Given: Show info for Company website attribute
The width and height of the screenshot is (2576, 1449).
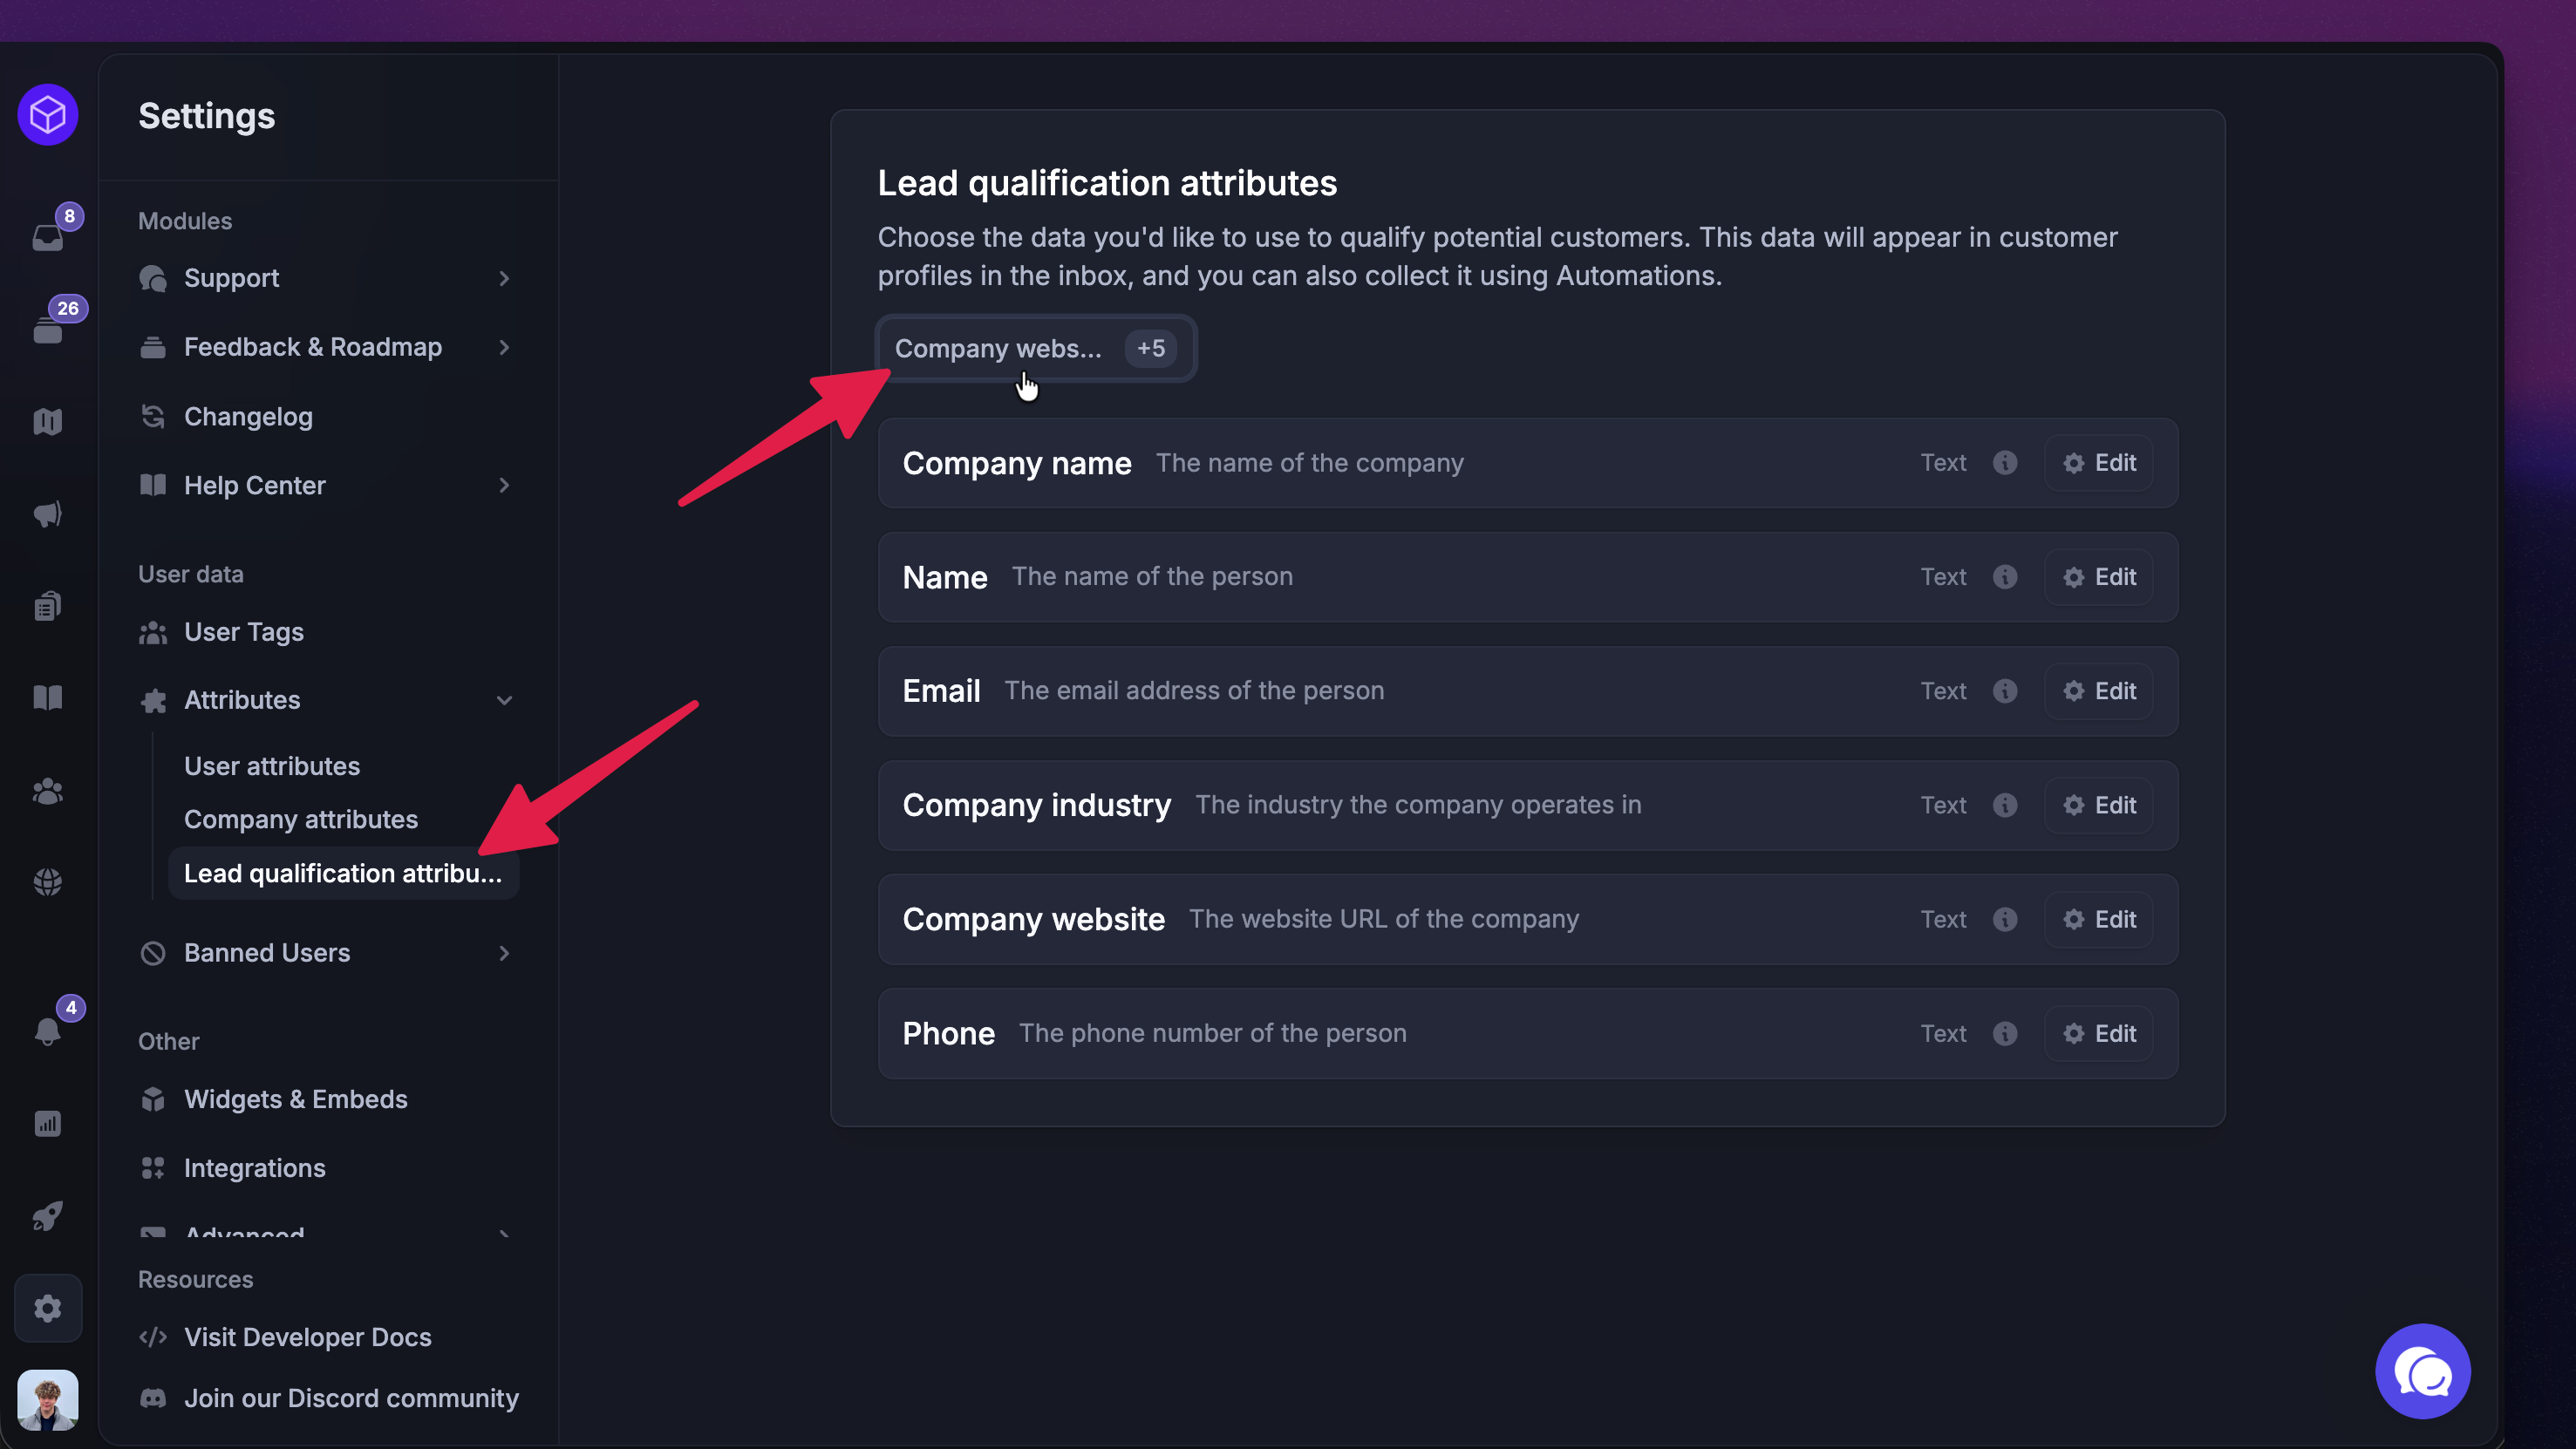Looking at the screenshot, I should pyautogui.click(x=2005, y=919).
